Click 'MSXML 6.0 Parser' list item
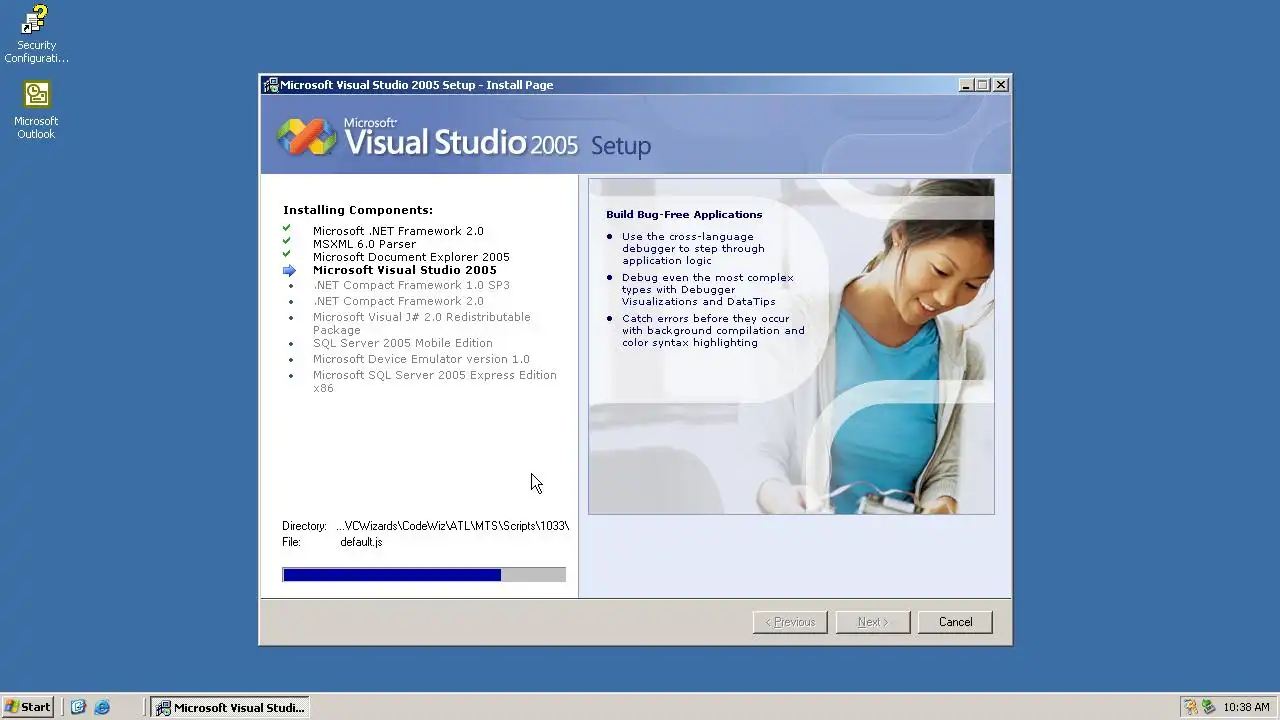 click(364, 244)
